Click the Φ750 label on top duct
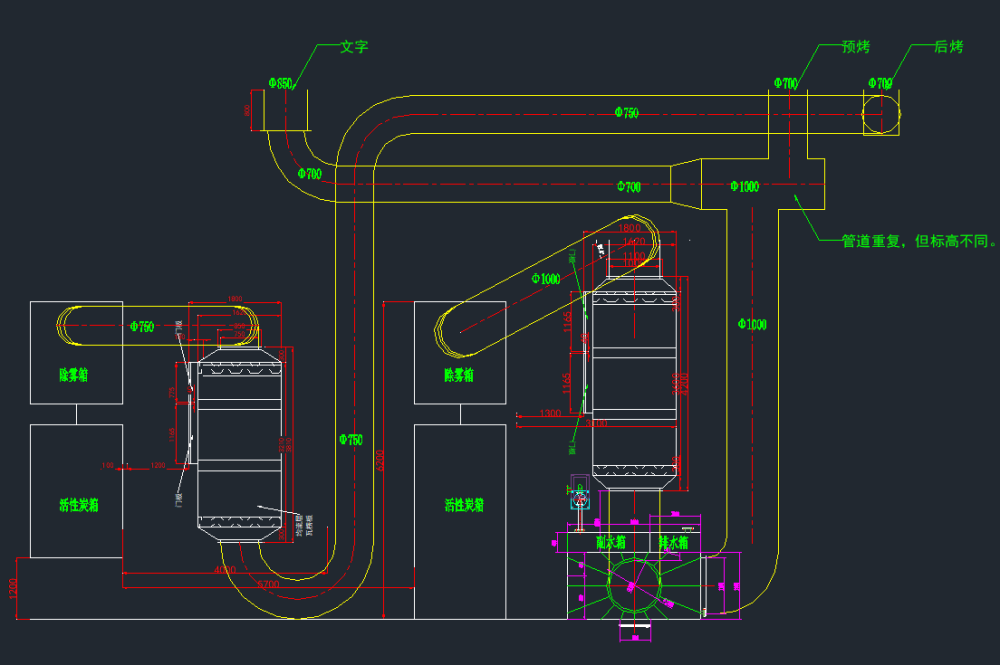This screenshot has width=1000, height=665. [x=626, y=113]
